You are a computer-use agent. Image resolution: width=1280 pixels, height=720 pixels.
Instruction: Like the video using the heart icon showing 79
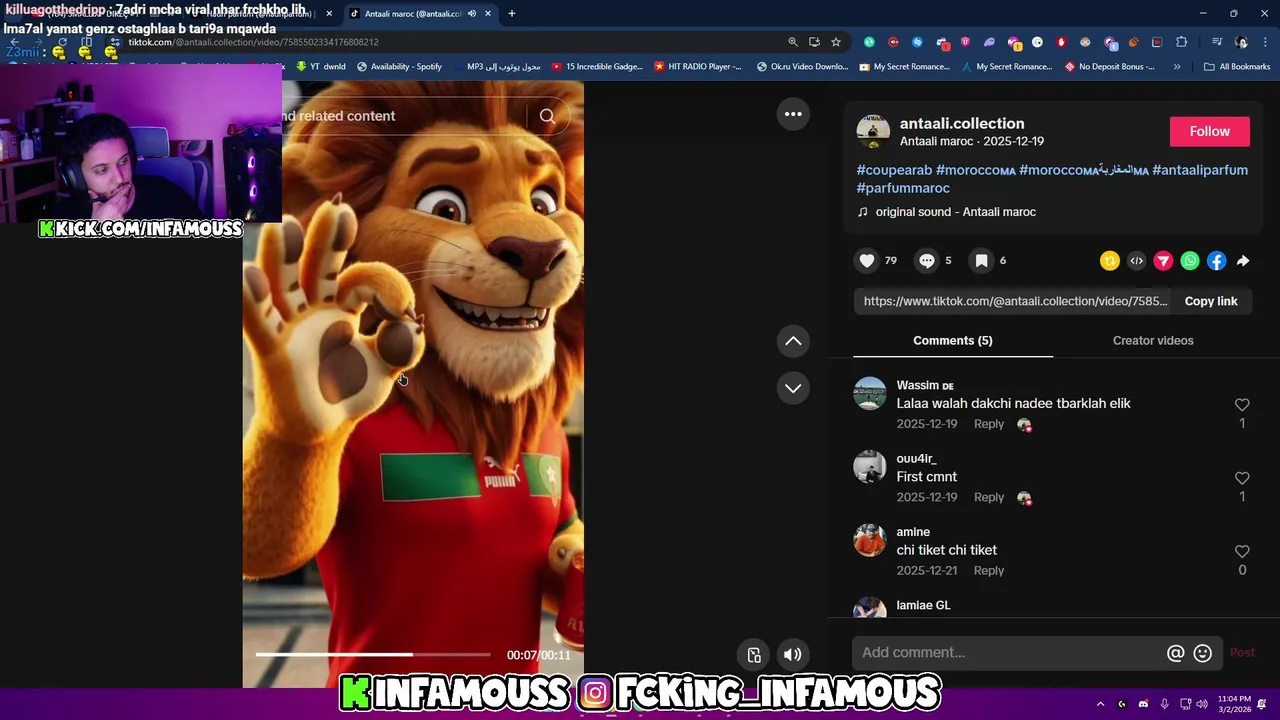pos(867,261)
